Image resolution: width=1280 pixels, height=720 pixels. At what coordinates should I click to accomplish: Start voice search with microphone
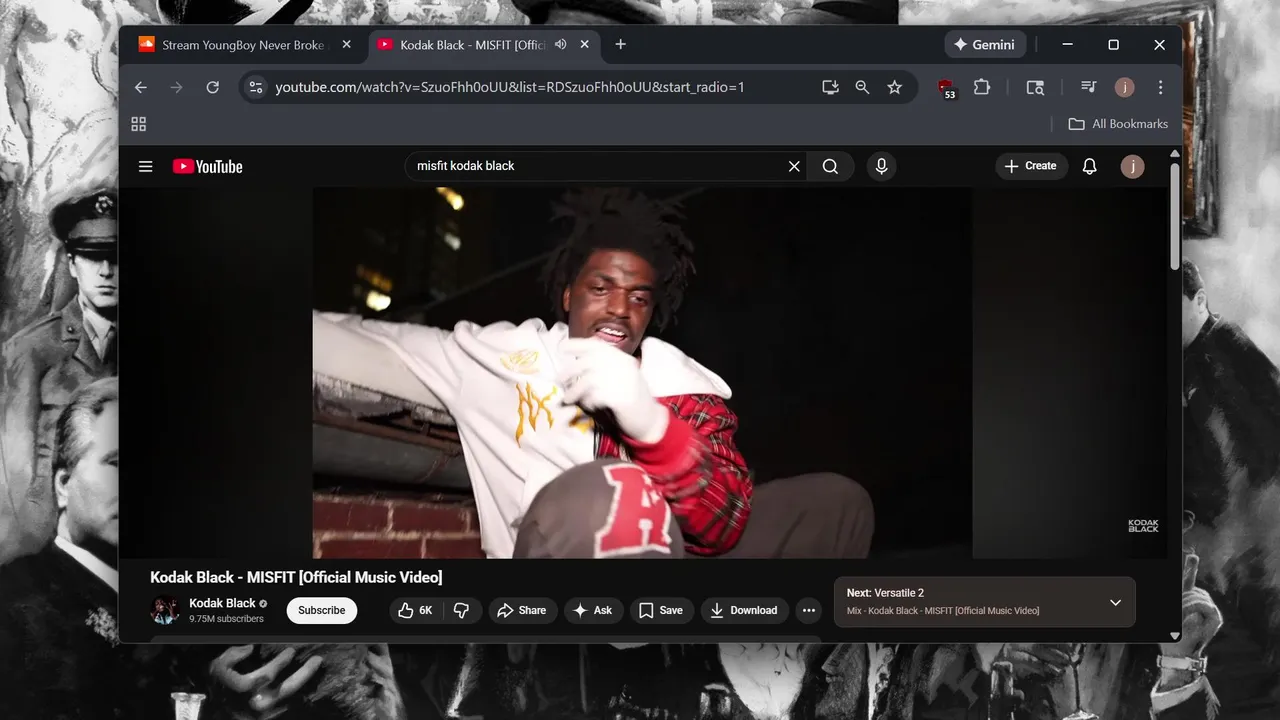tap(881, 167)
